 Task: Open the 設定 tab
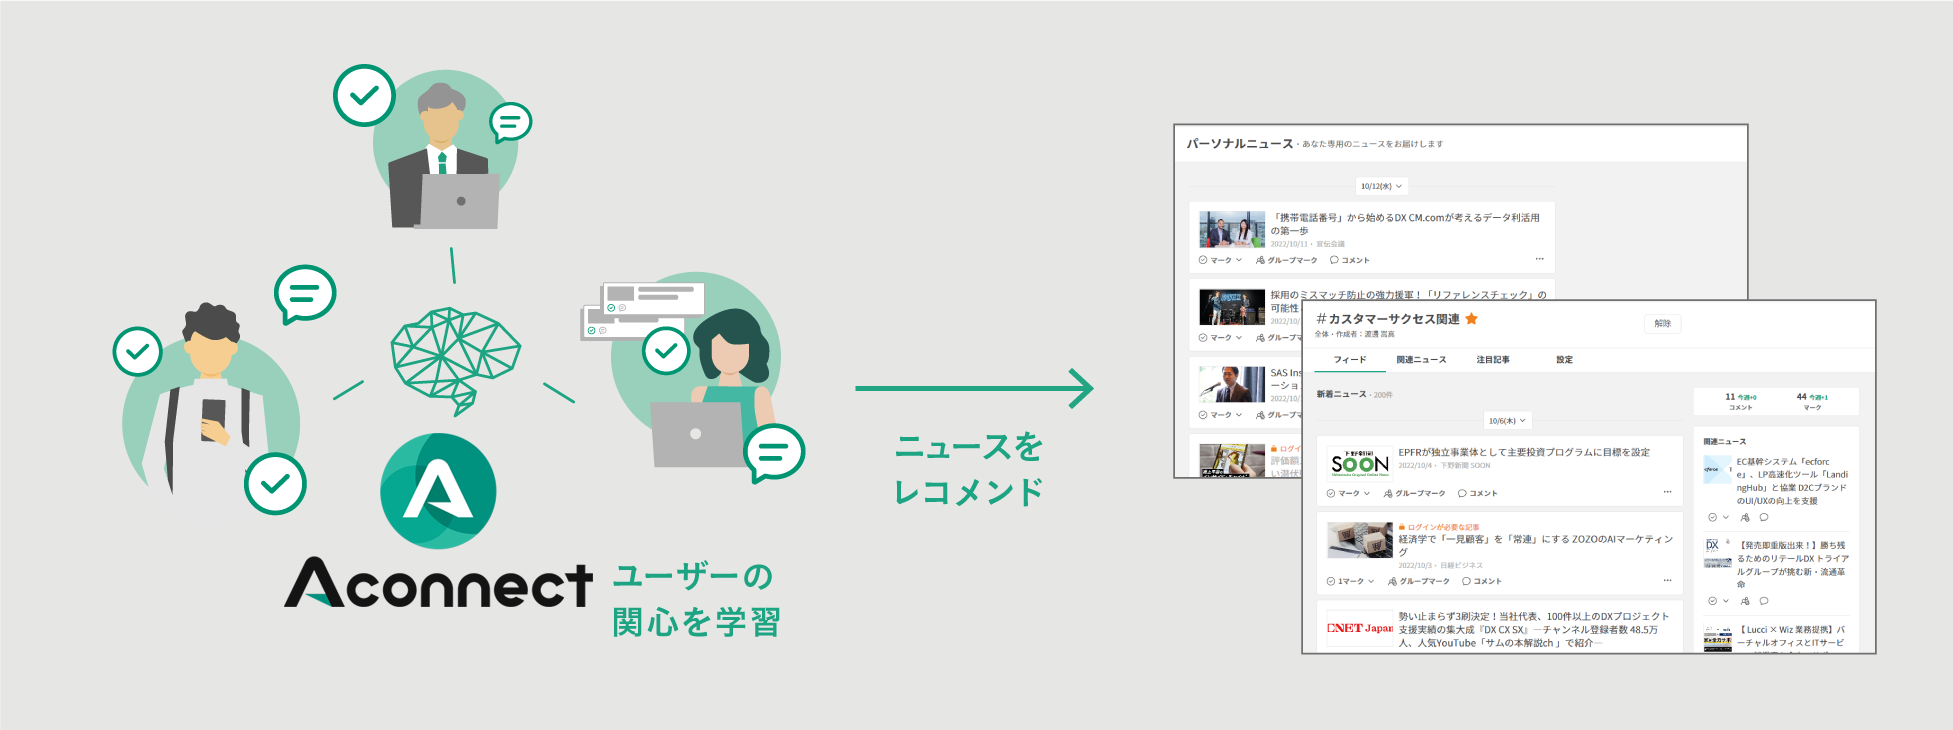[1564, 360]
